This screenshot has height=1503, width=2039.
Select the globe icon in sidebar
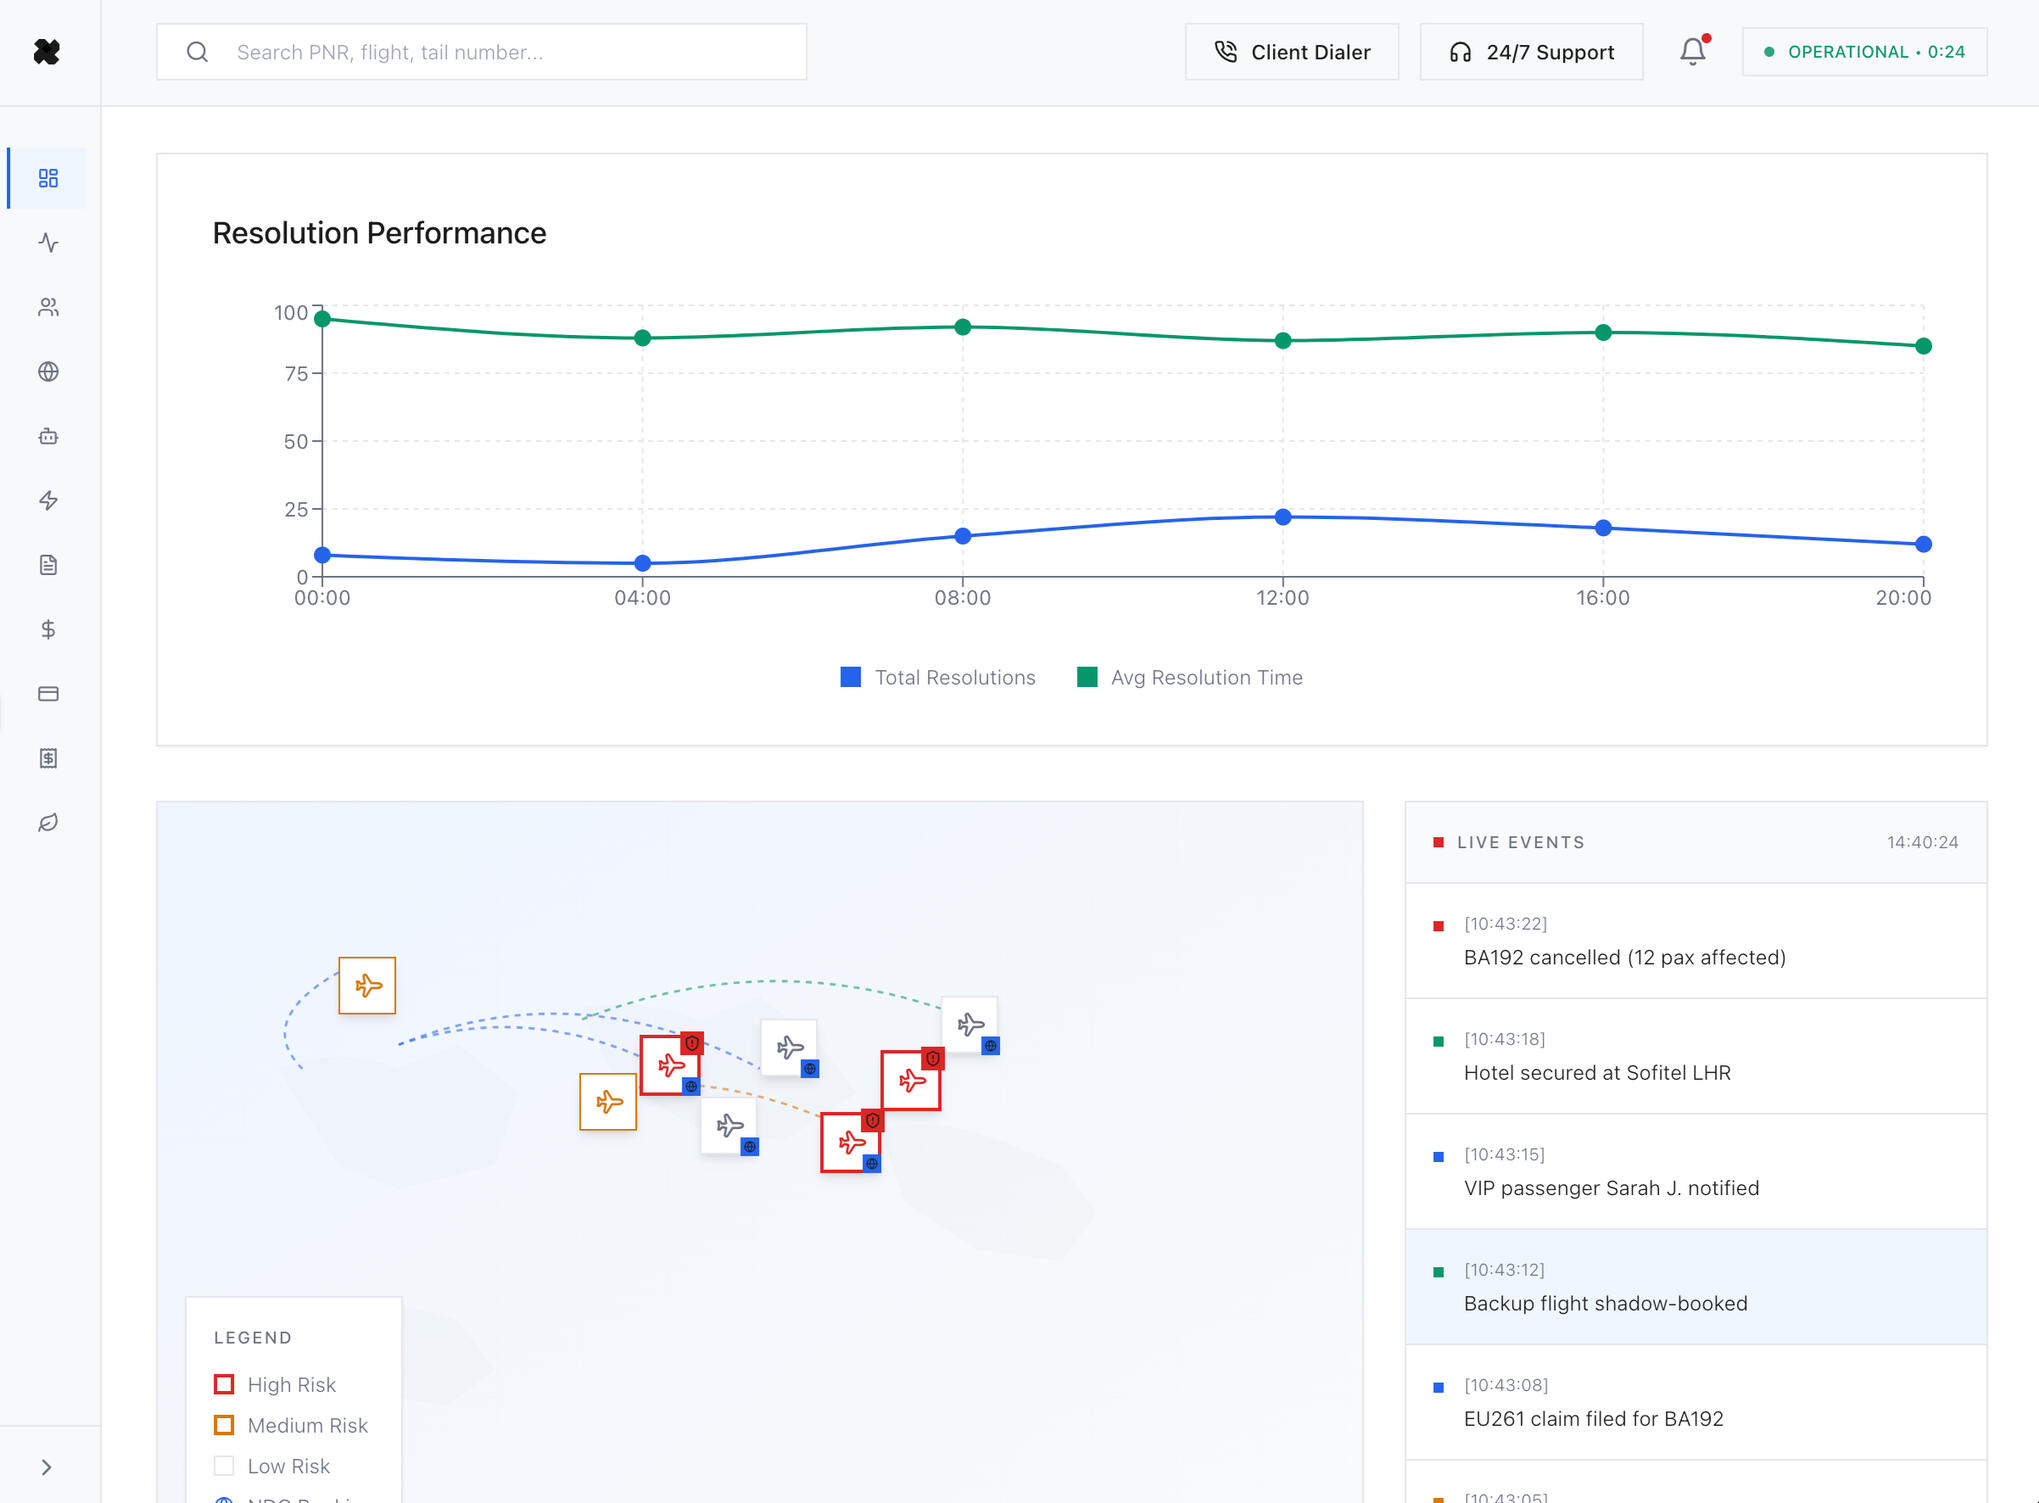(48, 372)
